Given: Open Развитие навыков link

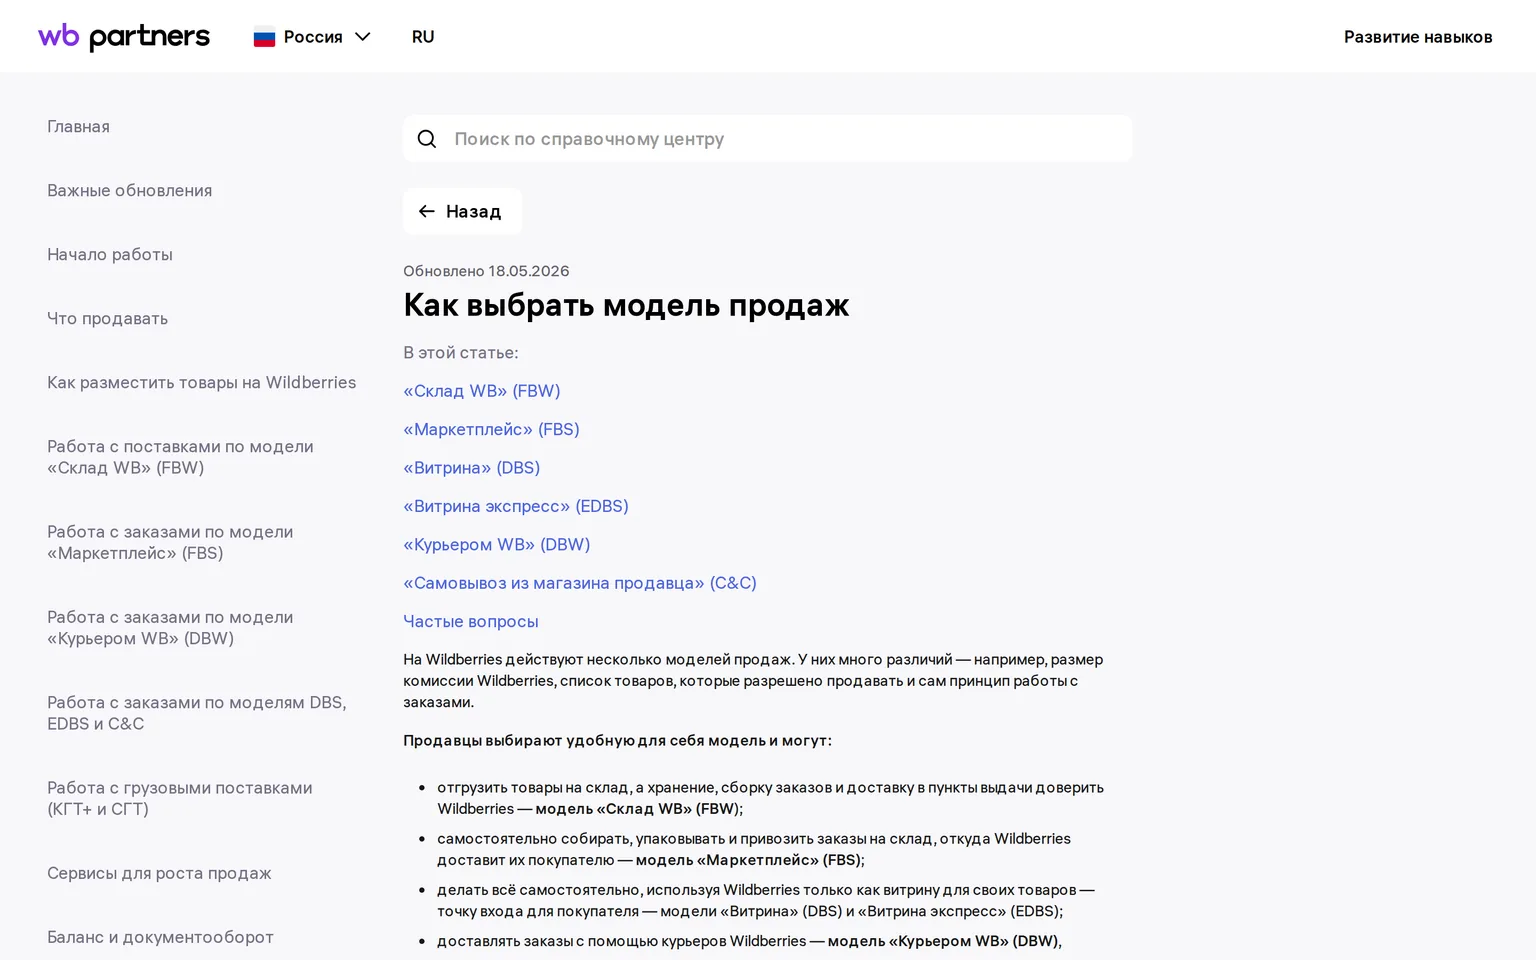Looking at the screenshot, I should [1418, 37].
